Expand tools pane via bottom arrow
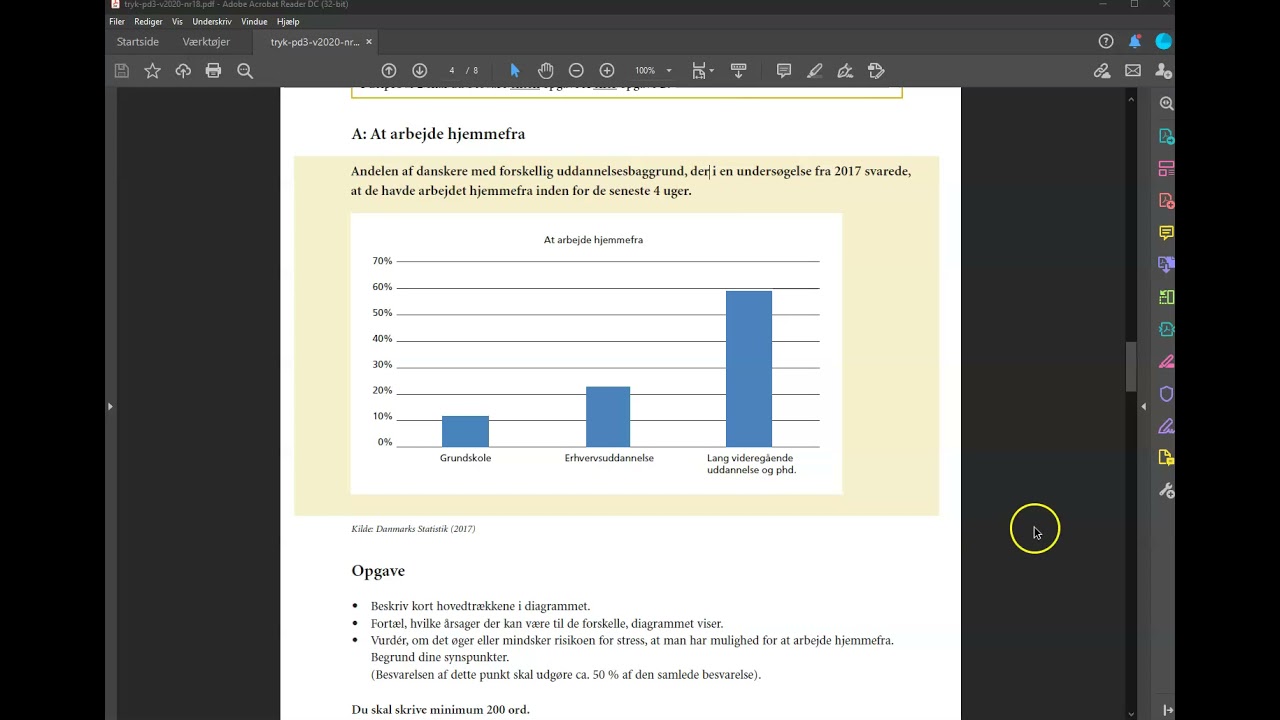Viewport: 1280px width, 720px height. pyautogui.click(x=1167, y=710)
